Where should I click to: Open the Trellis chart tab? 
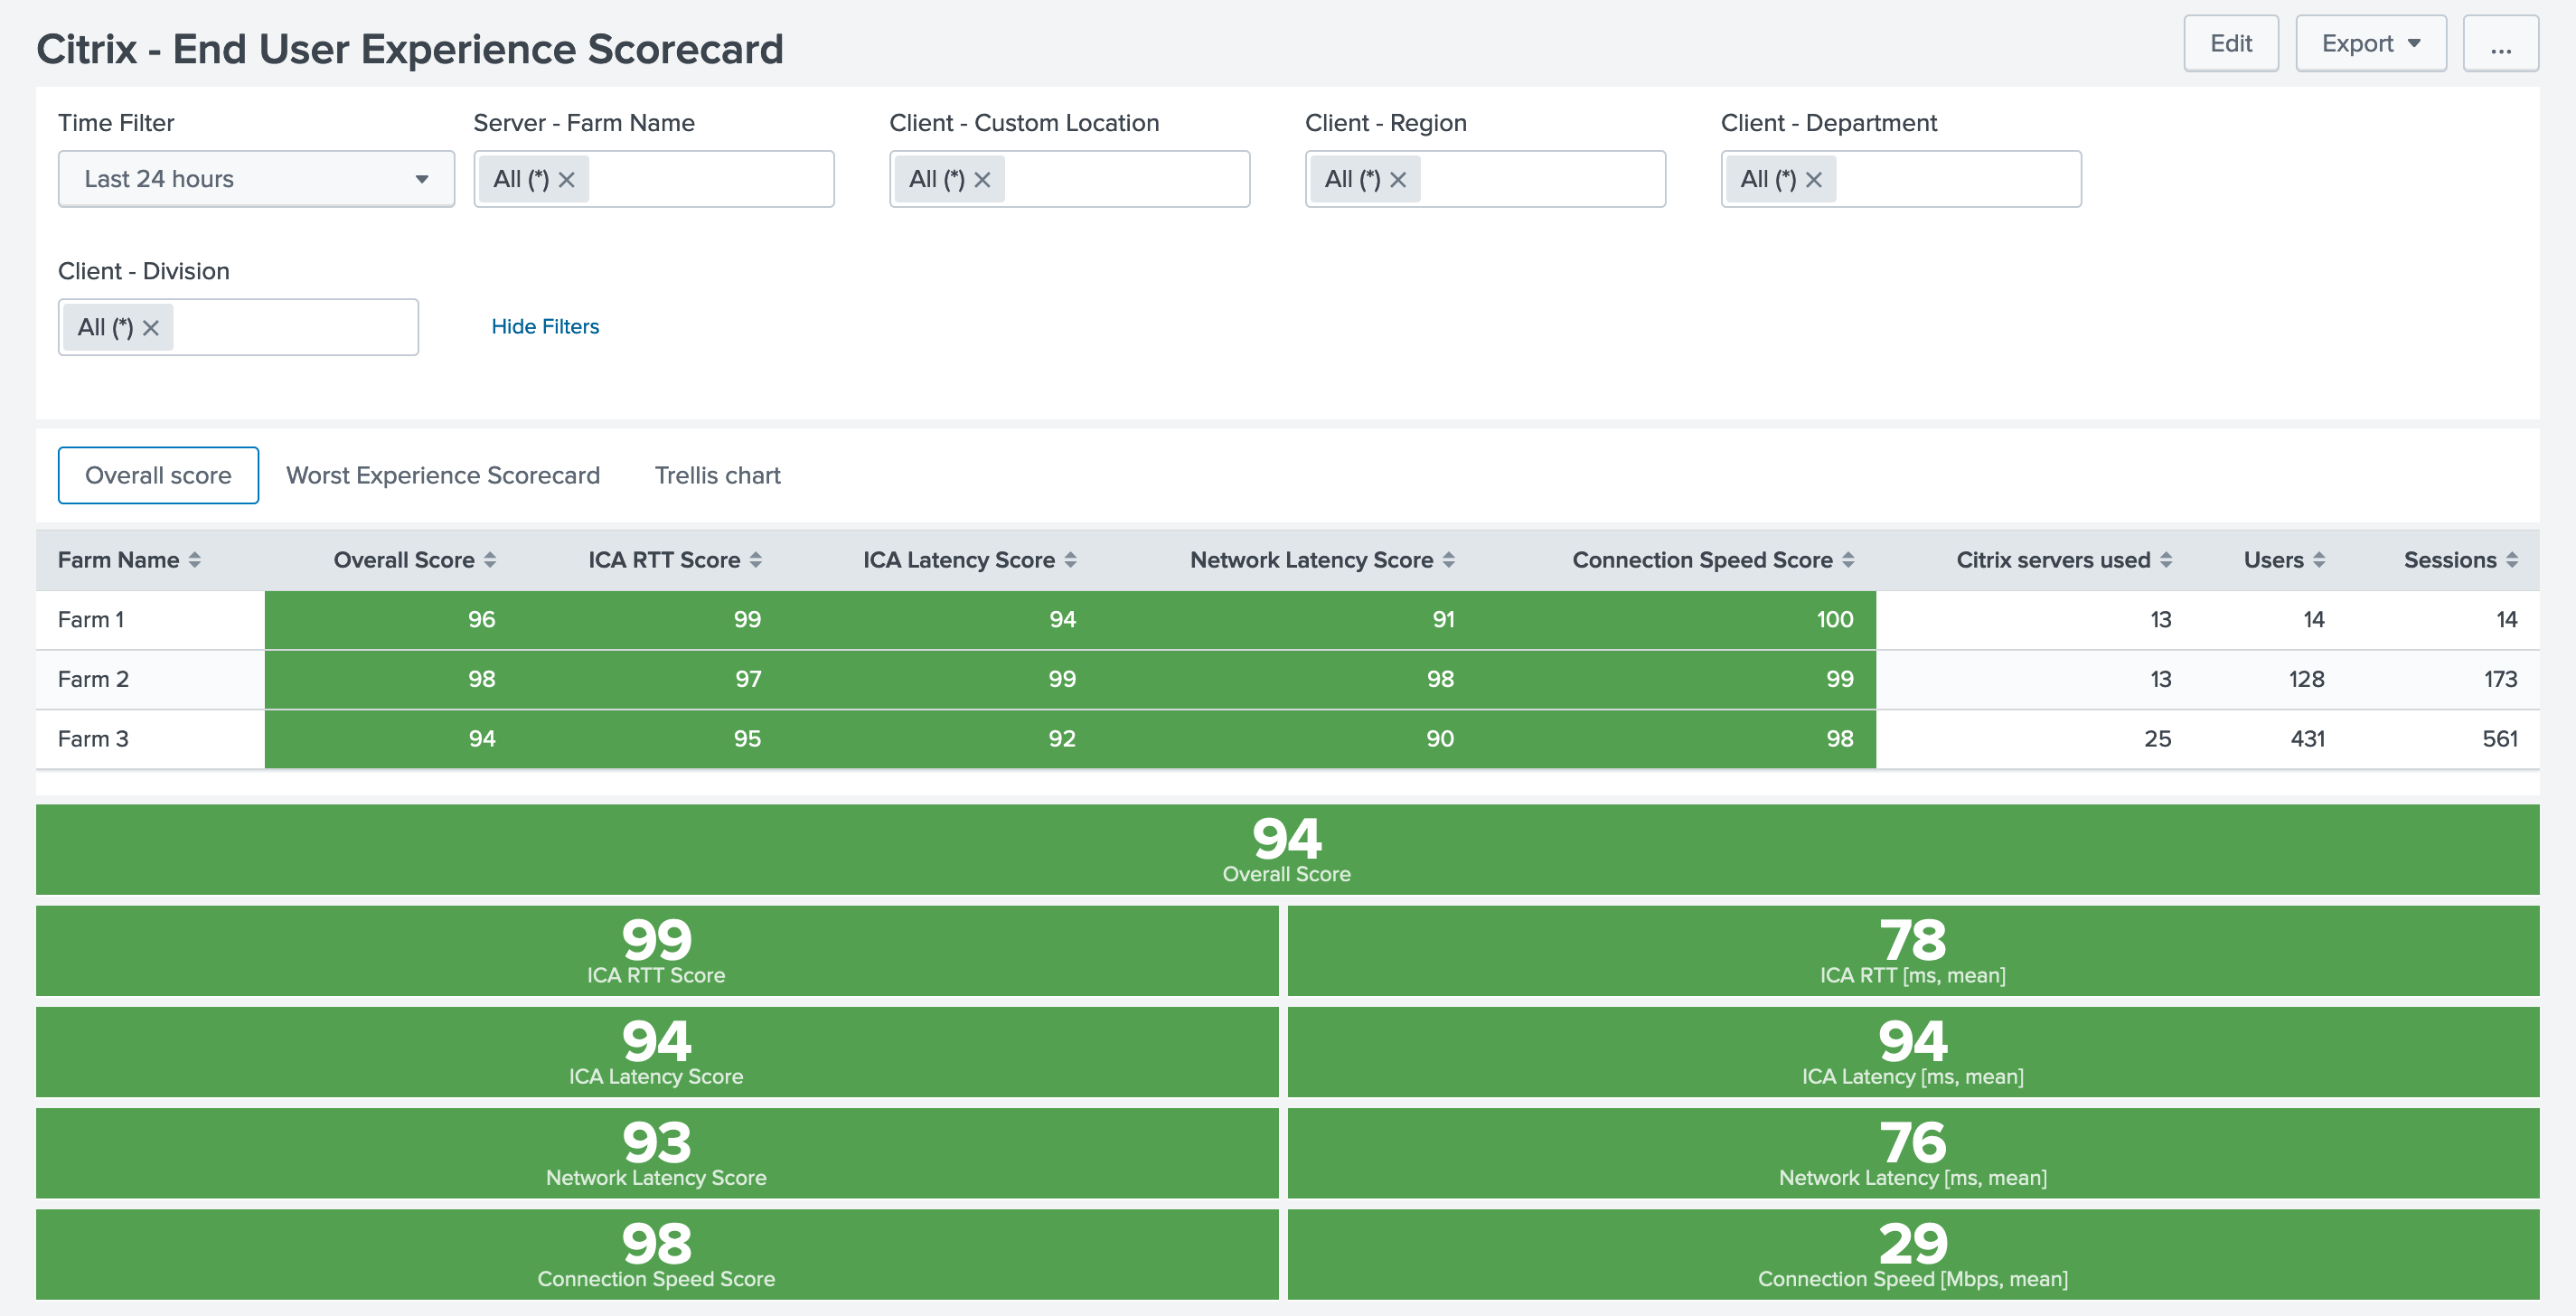pyautogui.click(x=716, y=475)
